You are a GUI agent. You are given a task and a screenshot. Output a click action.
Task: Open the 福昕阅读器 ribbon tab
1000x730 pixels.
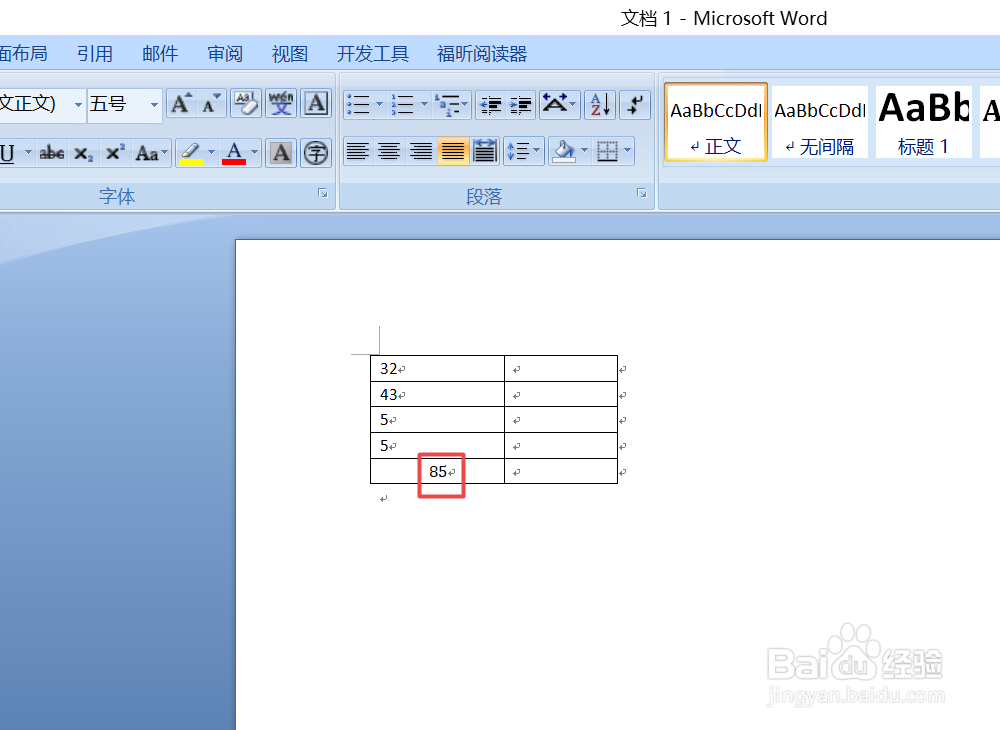click(482, 54)
